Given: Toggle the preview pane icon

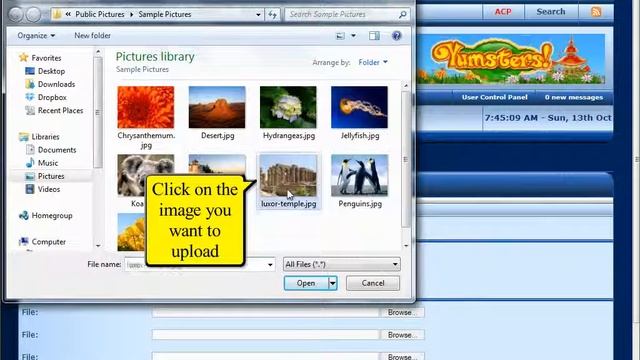Looking at the screenshot, I should (x=374, y=36).
